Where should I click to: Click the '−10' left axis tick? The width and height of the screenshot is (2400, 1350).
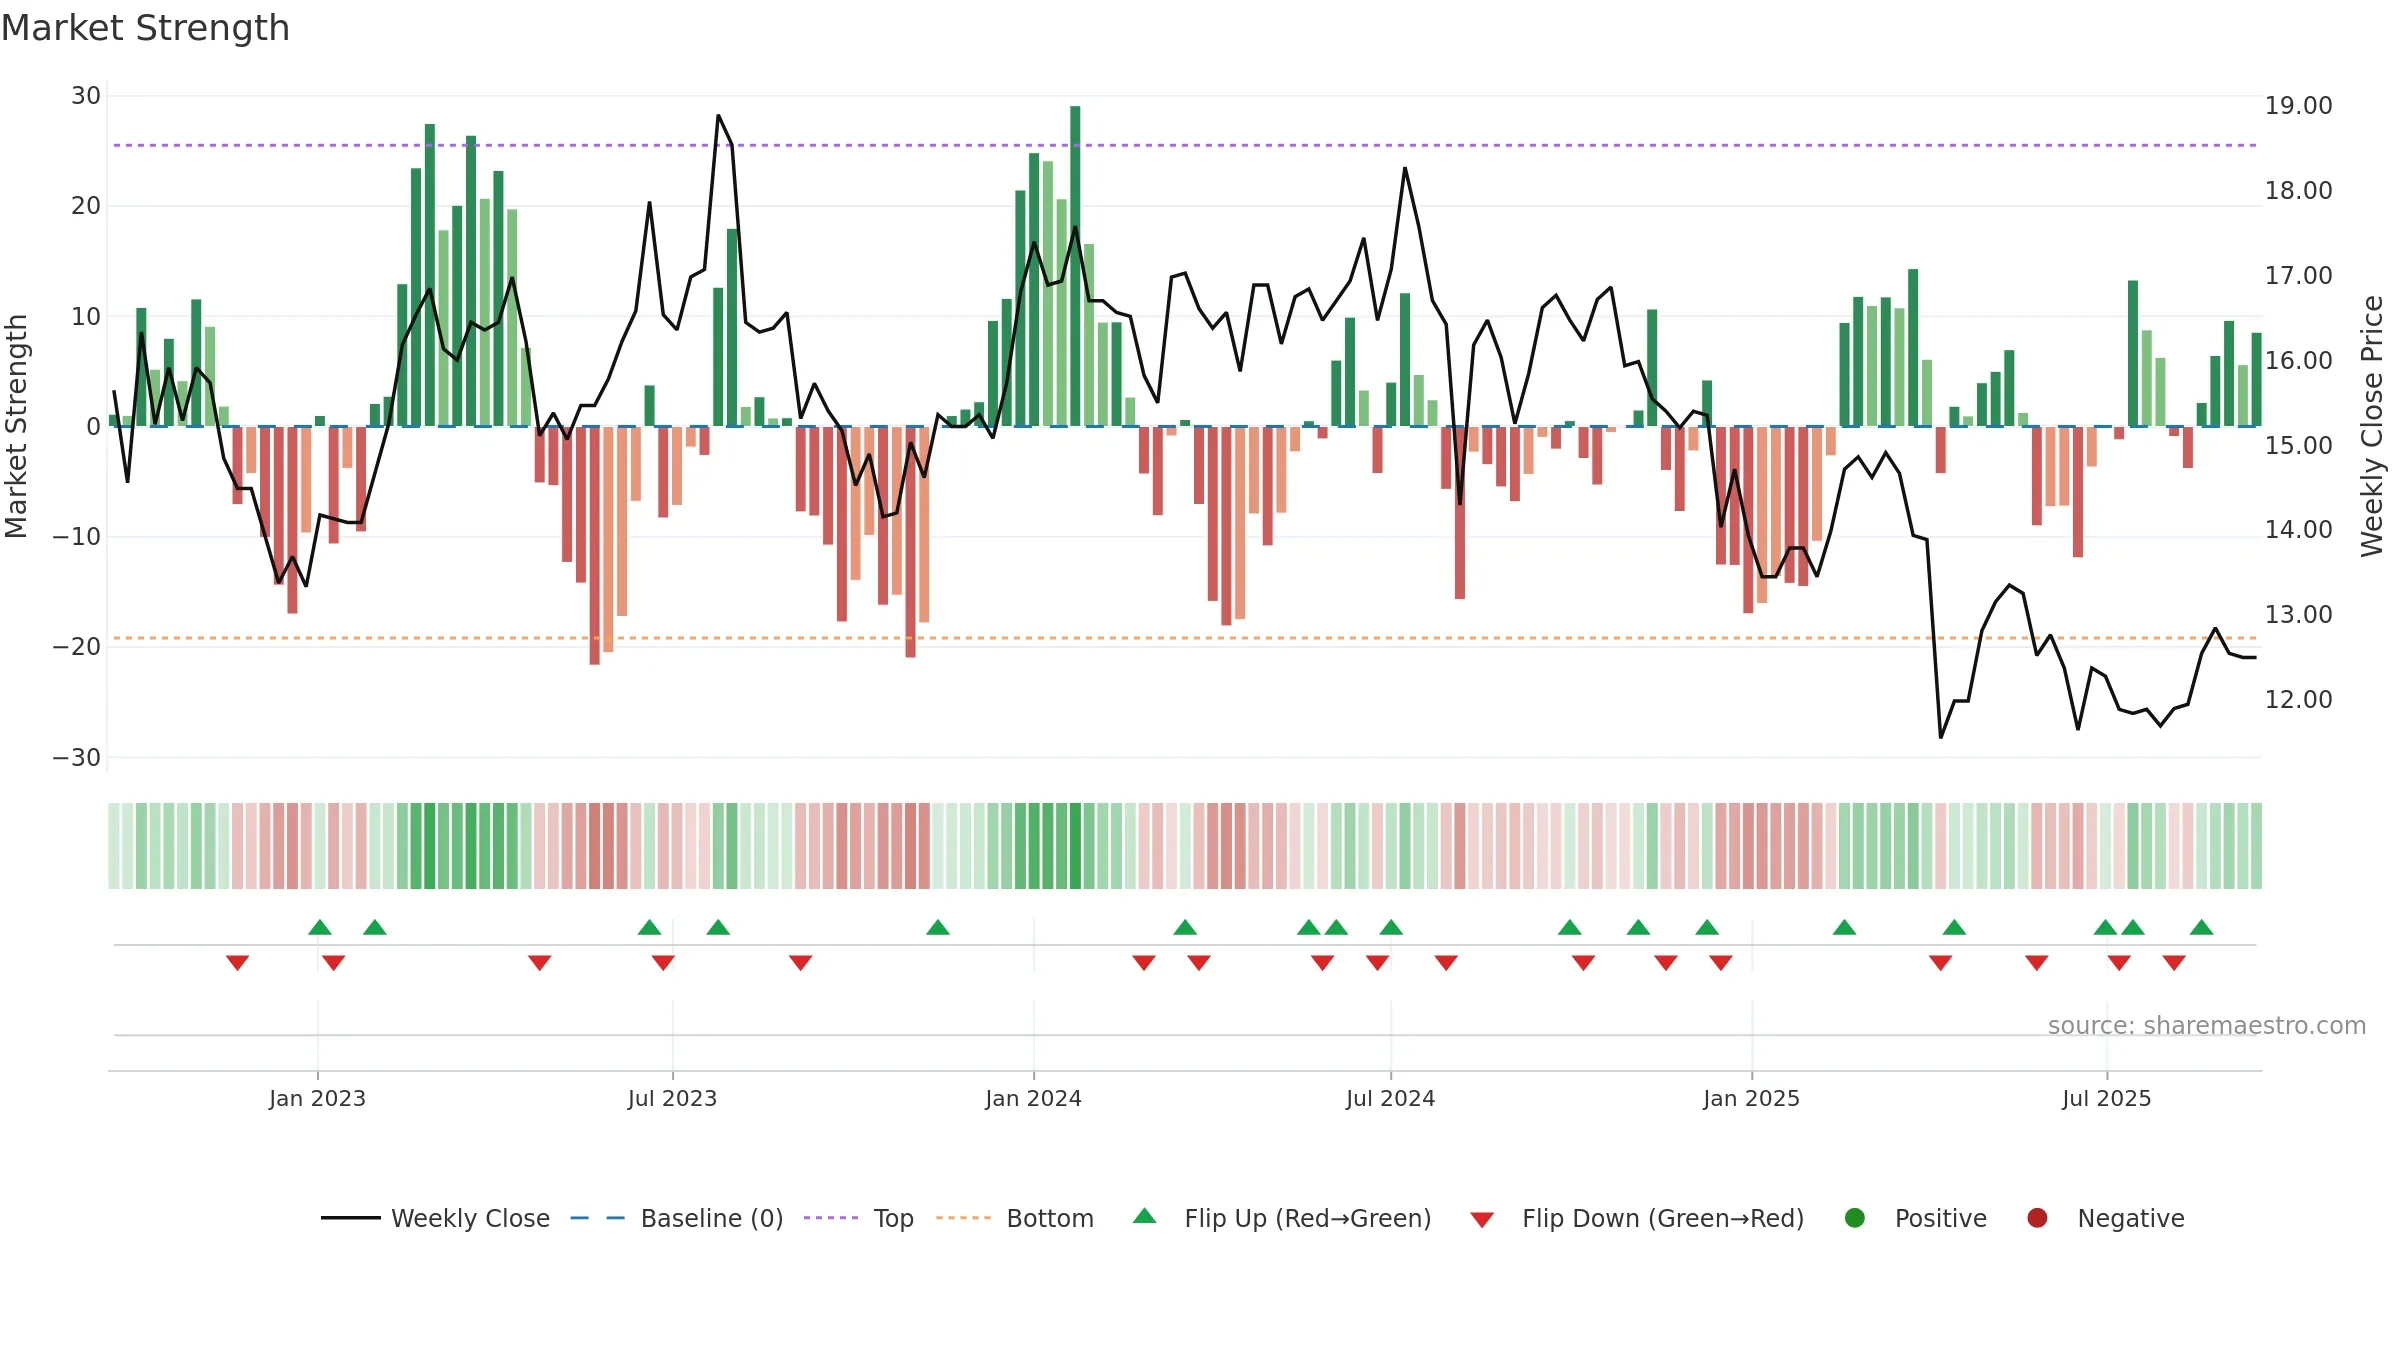click(77, 537)
